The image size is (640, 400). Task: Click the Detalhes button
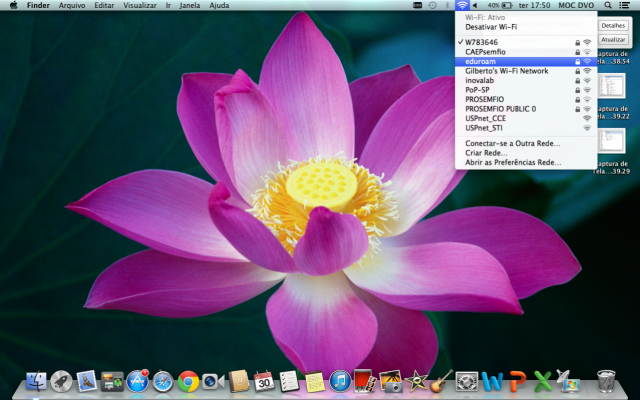point(613,25)
